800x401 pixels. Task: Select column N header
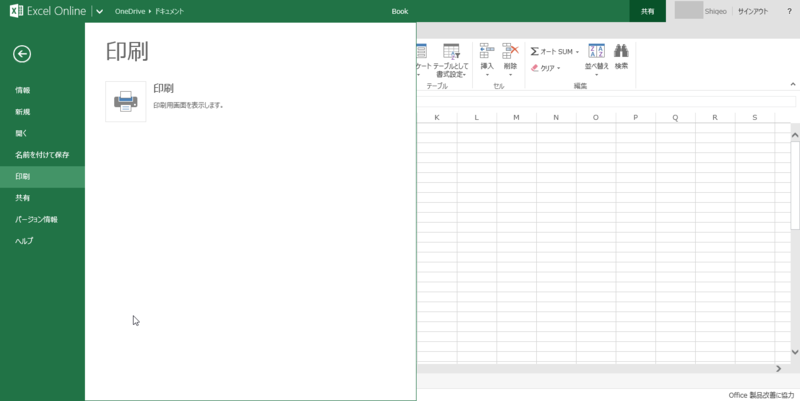[x=556, y=117]
